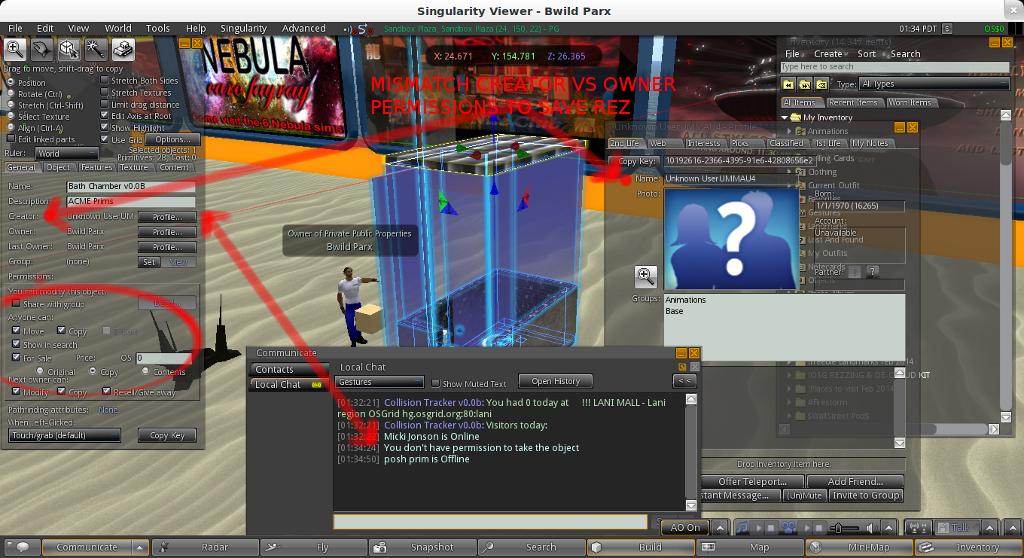The image size is (1024, 558).
Task: Open Radar from bottom toolbar
Action: click(205, 548)
